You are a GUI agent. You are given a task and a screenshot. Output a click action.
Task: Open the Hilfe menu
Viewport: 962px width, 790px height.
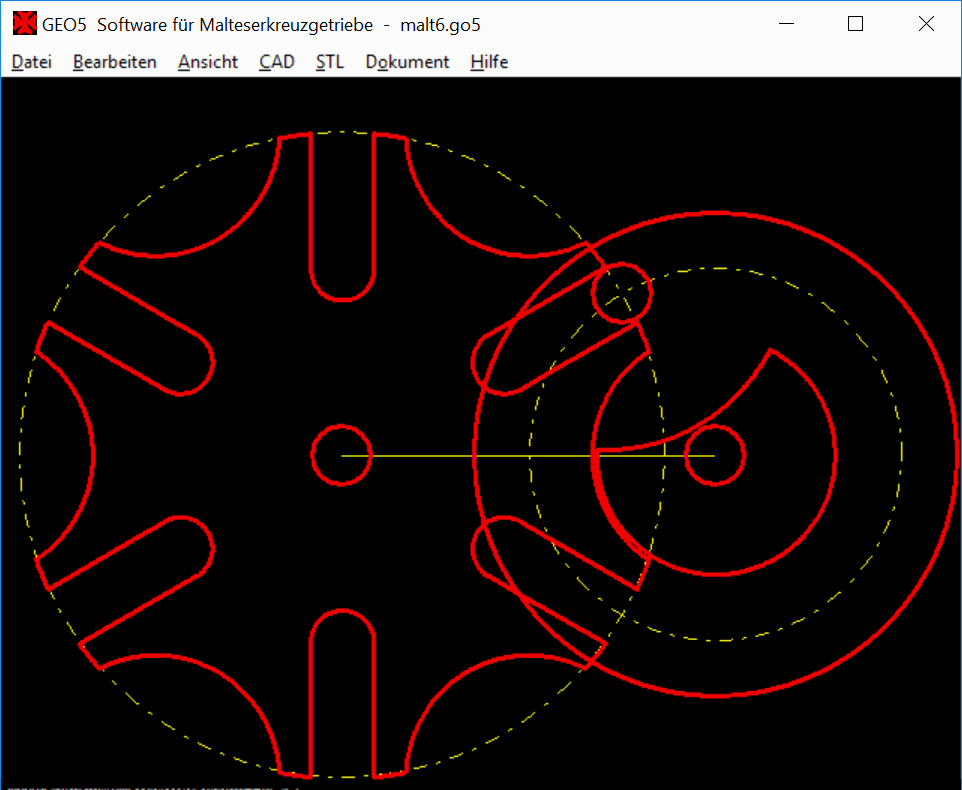point(489,62)
